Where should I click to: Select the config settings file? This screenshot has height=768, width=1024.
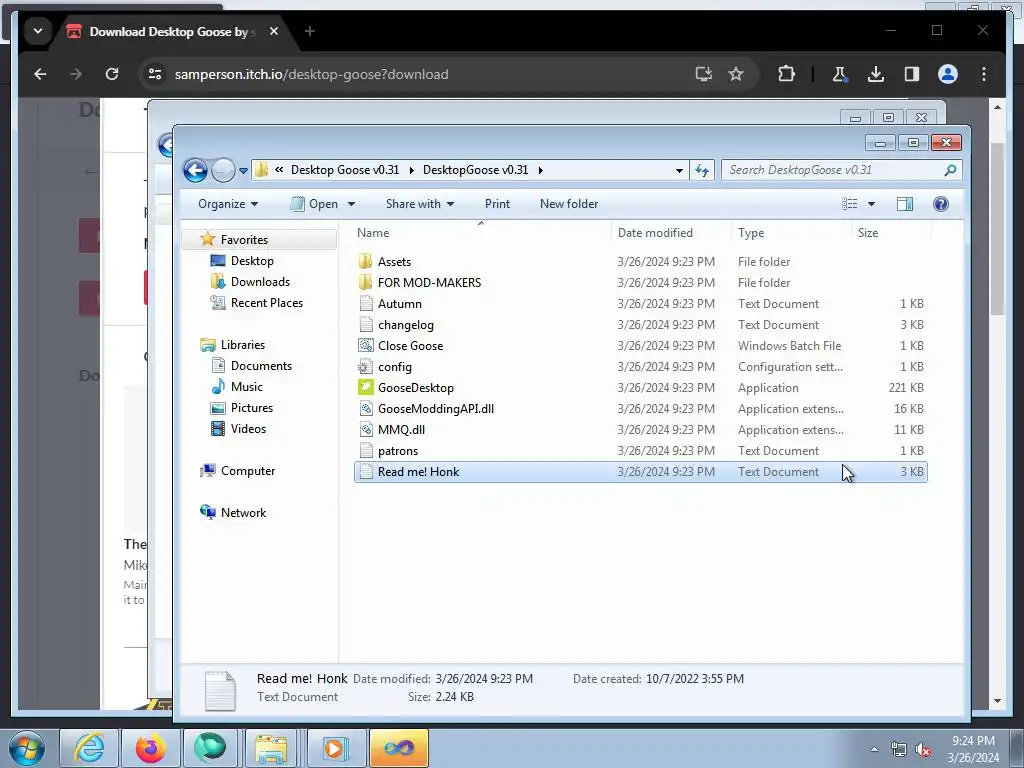tap(394, 367)
